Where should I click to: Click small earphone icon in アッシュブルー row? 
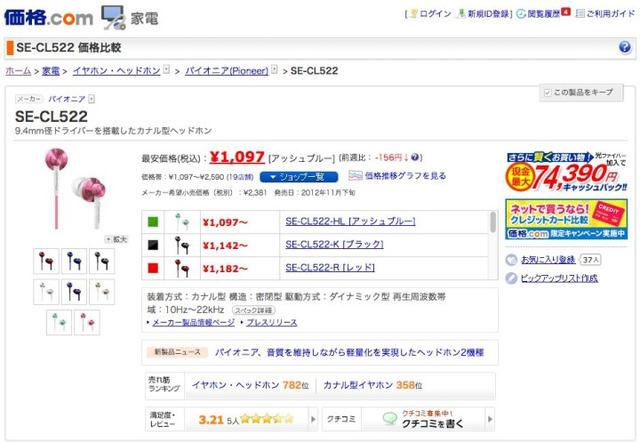click(x=182, y=221)
